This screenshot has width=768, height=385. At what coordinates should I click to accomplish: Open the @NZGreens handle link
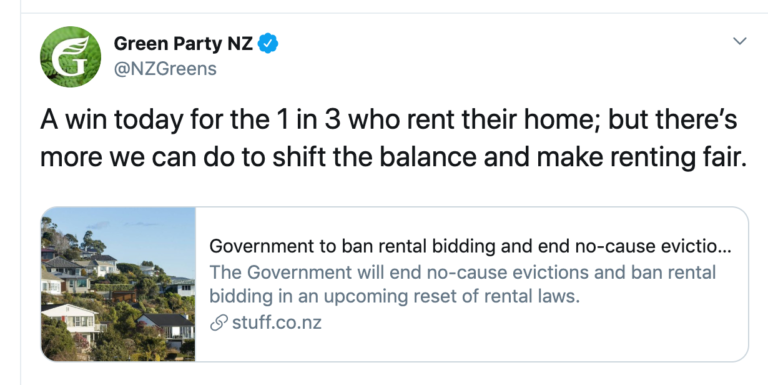point(165,69)
